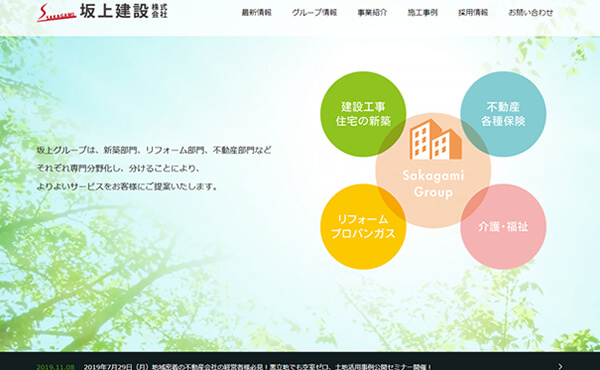Click the 坂上建設 company logo
This screenshot has width=600, height=370.
[102, 12]
